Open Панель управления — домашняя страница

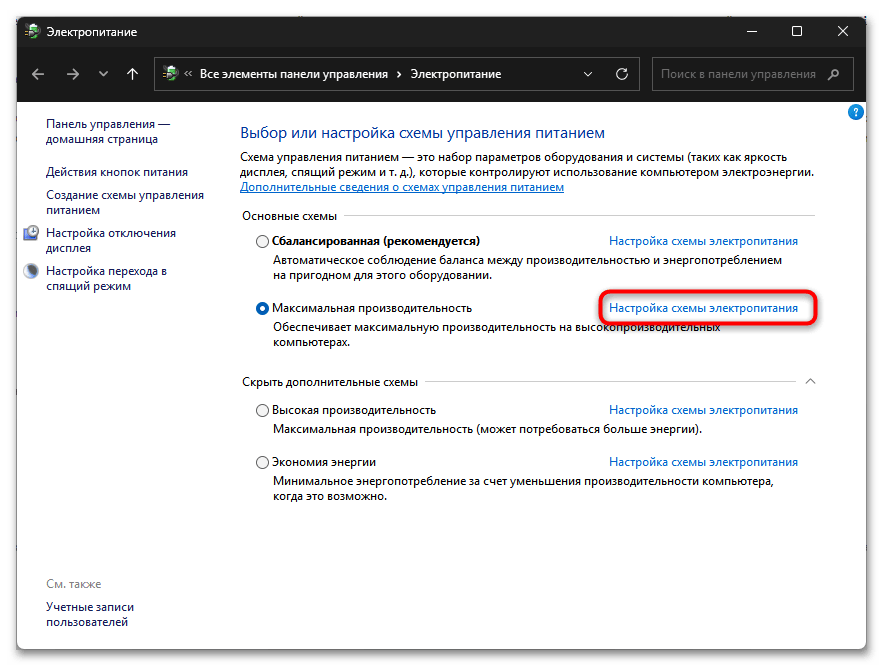pos(108,131)
